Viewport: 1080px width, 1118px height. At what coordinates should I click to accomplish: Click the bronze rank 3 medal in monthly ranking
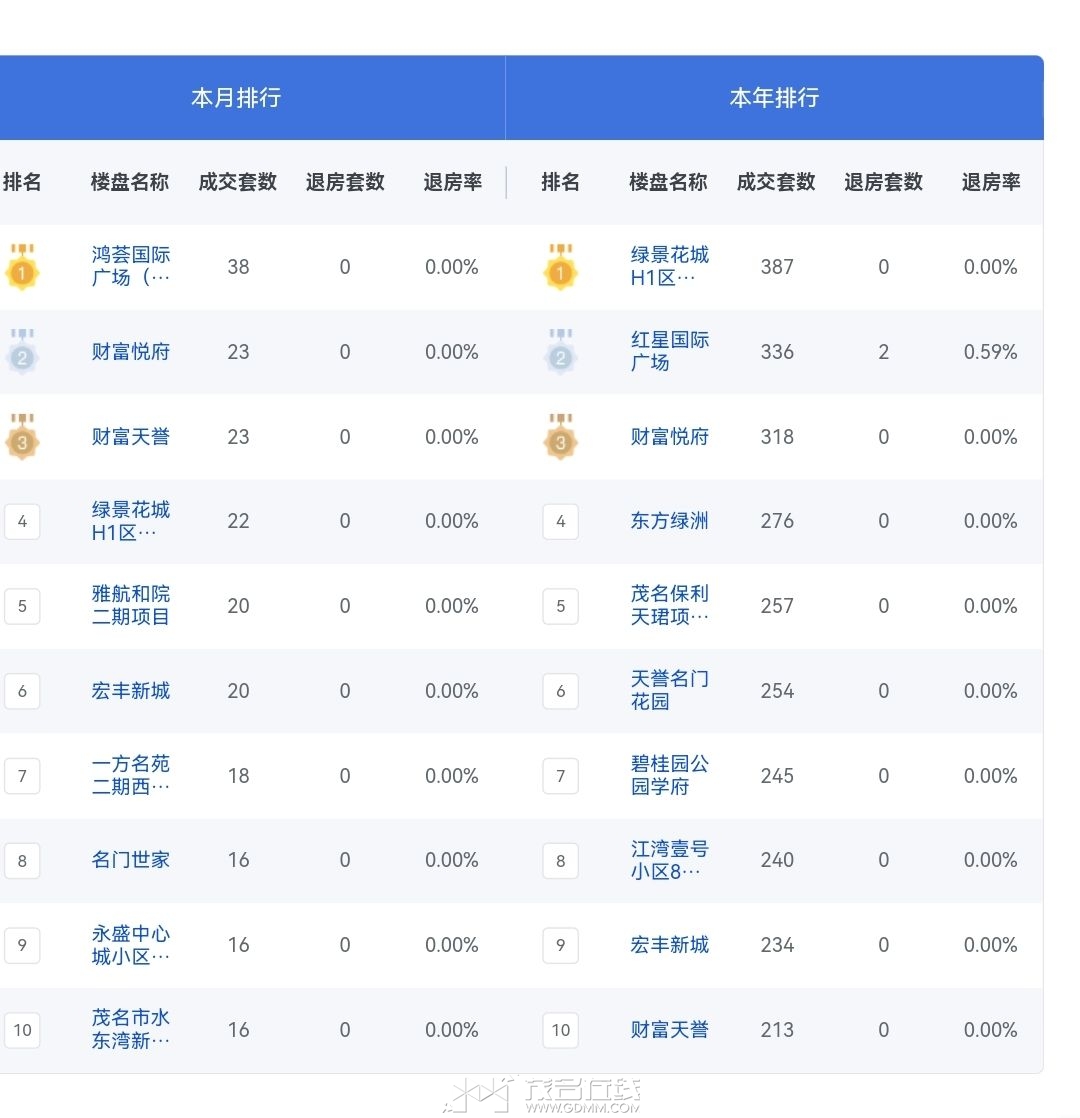[x=22, y=438]
